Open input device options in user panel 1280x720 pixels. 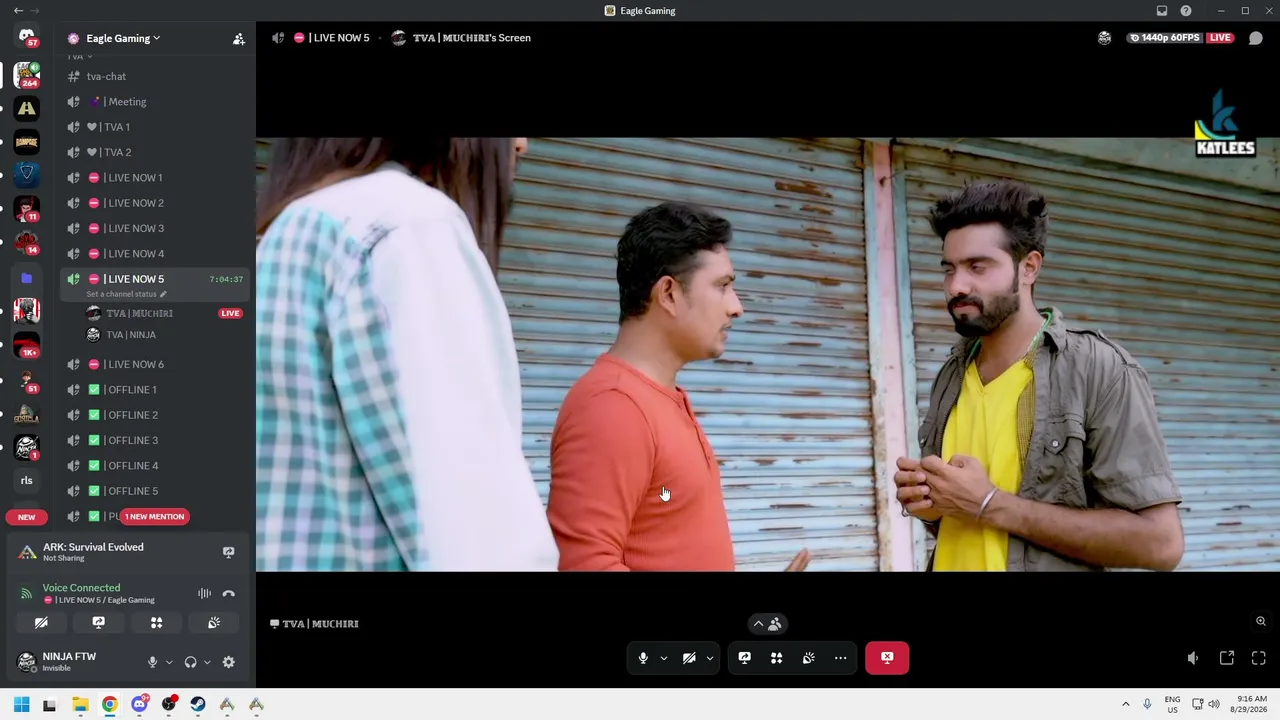[169, 662]
